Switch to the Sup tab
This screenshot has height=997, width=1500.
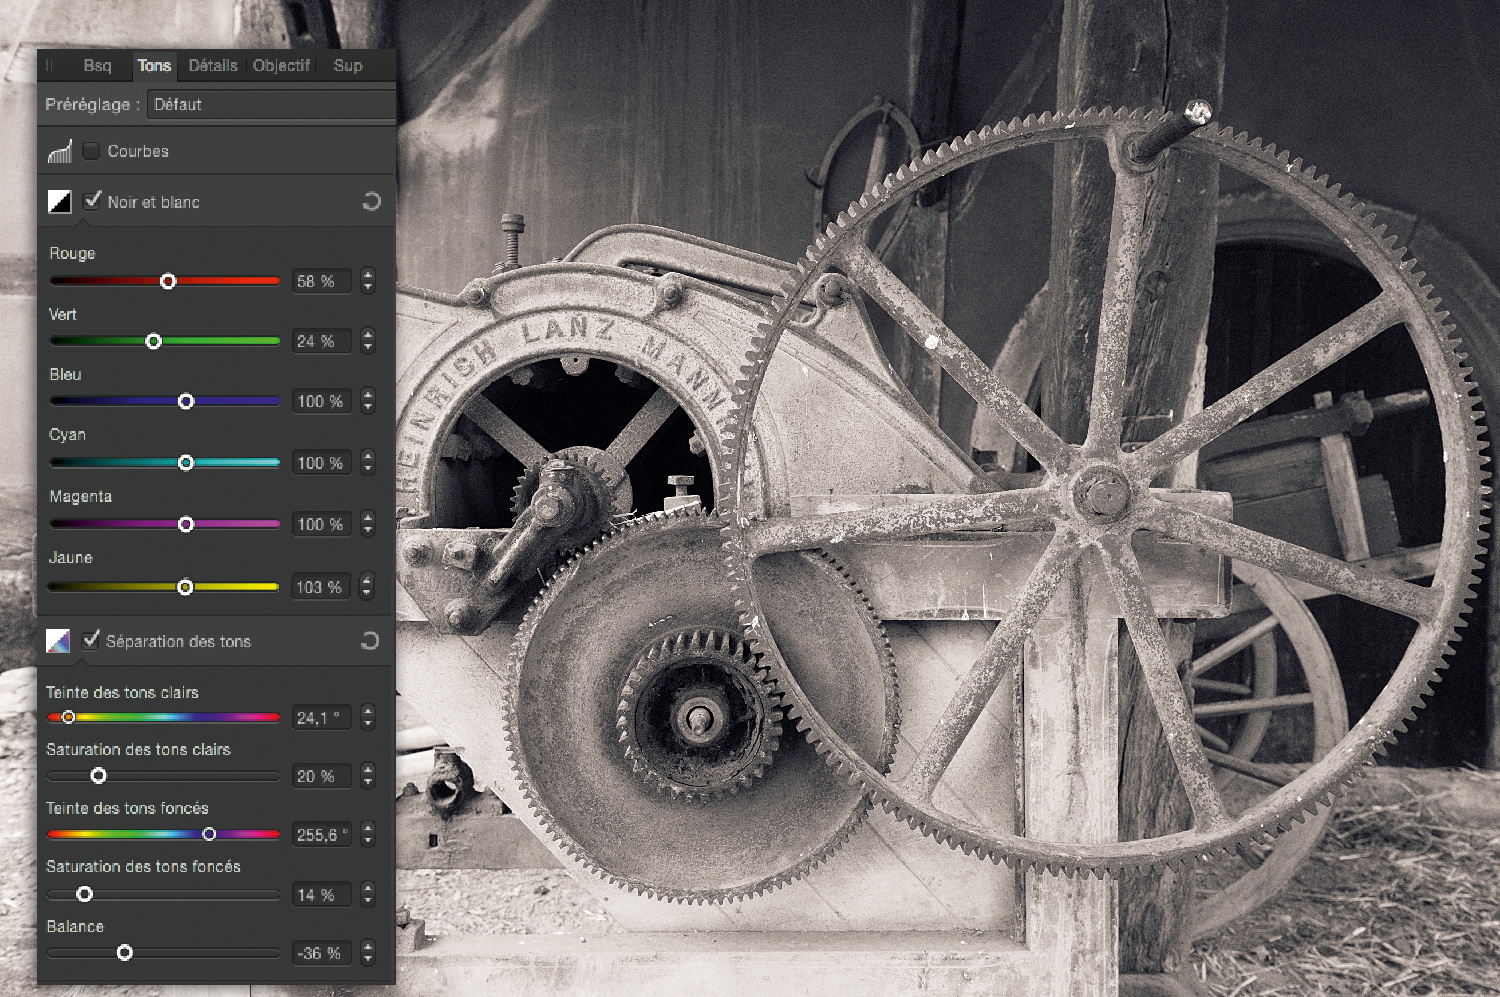[x=348, y=65]
